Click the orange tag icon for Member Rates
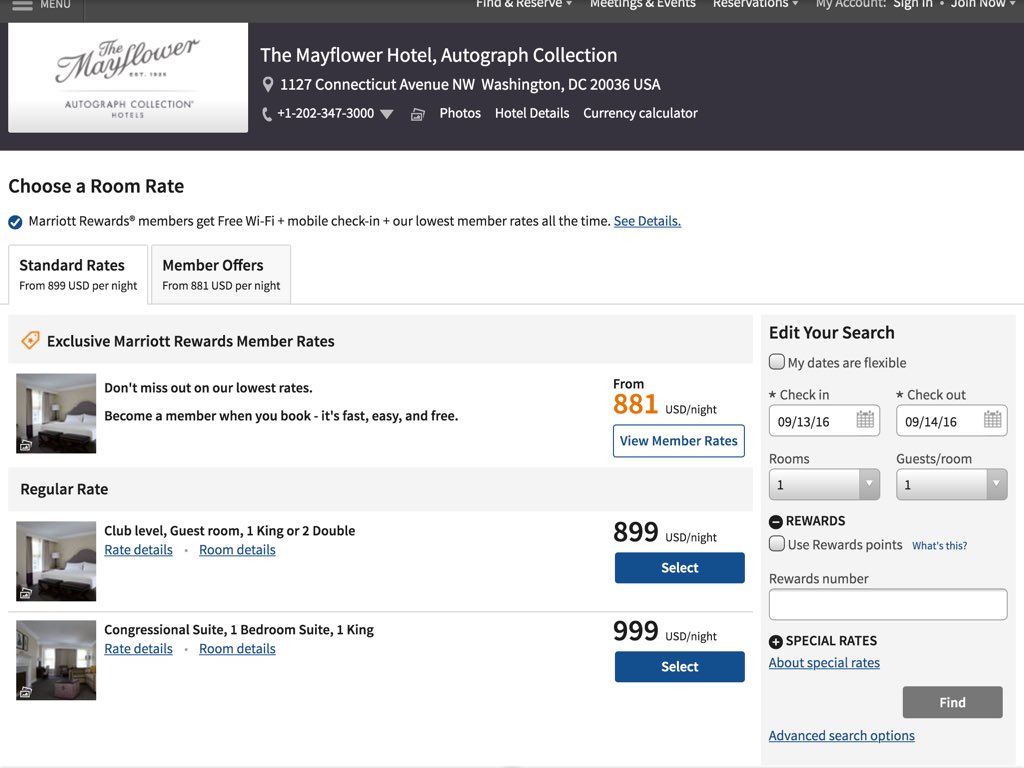This screenshot has width=1024, height=768. [x=30, y=340]
